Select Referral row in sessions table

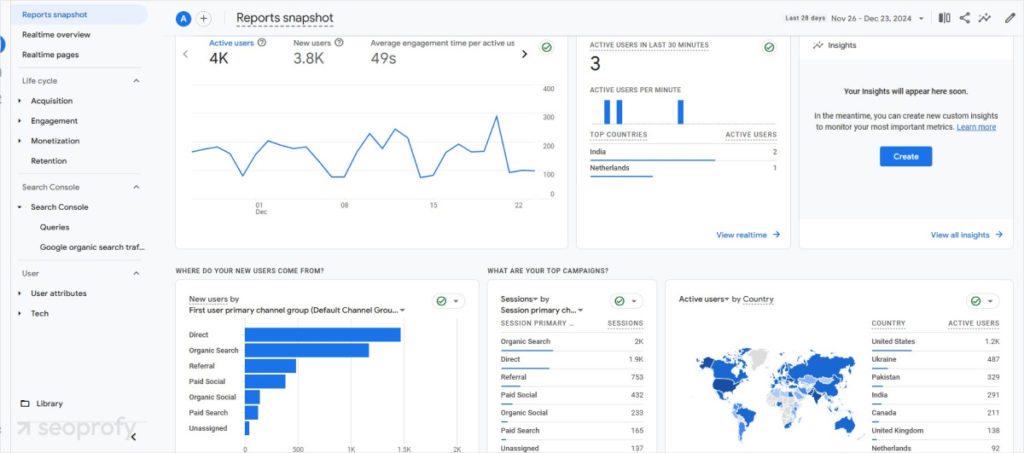[x=571, y=377]
